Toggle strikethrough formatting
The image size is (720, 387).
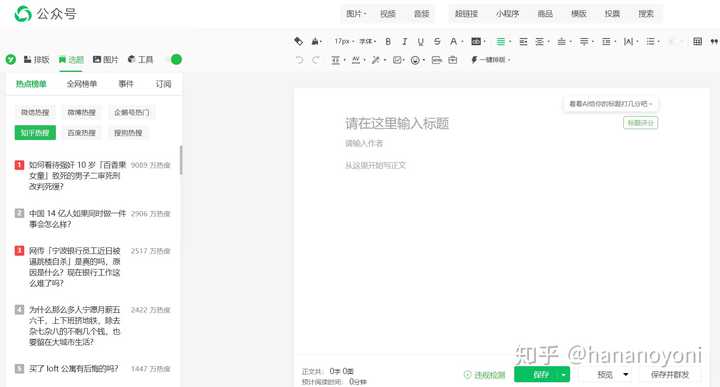click(437, 41)
